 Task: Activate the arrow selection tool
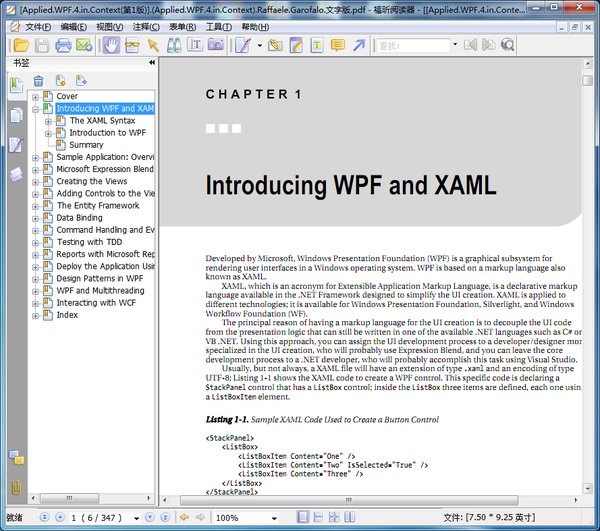[153, 46]
